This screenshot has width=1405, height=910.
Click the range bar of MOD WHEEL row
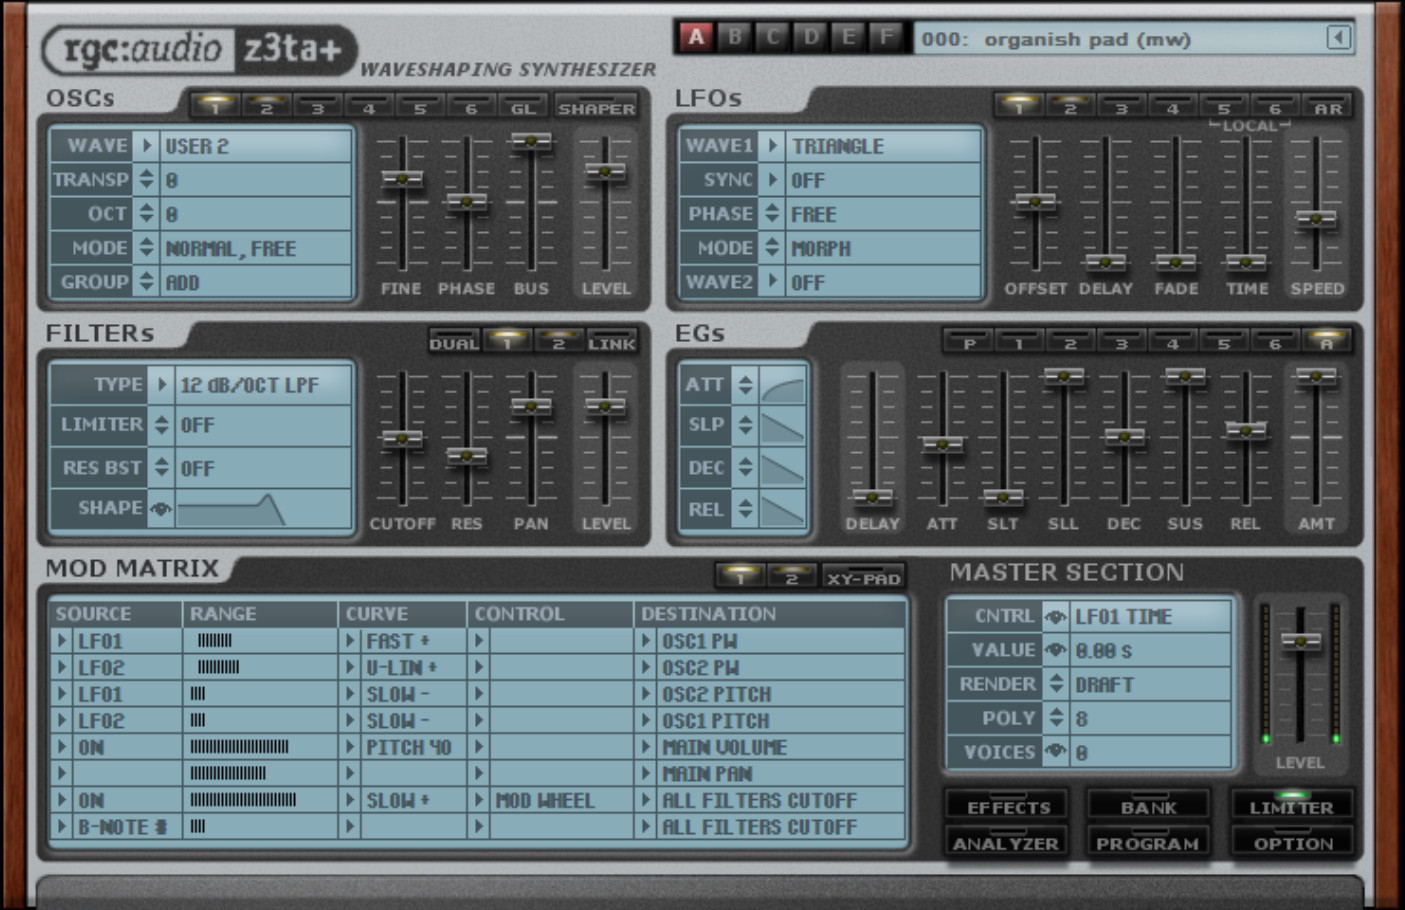tap(243, 800)
